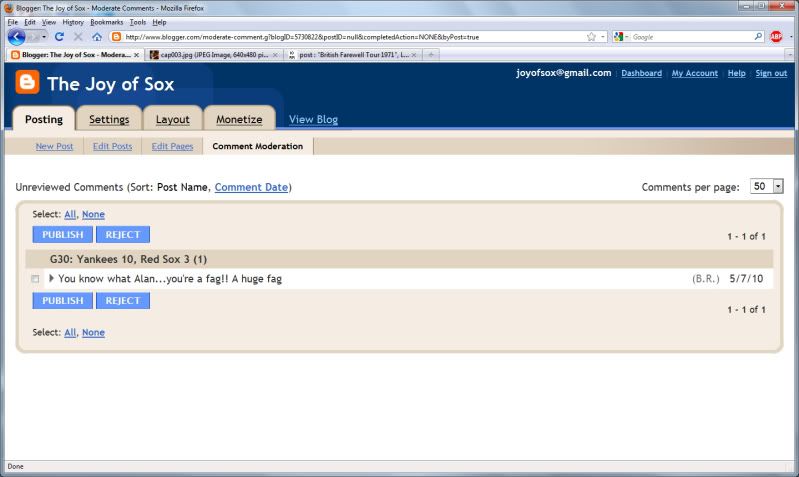Click the Firefox back arrow button

click(16, 37)
